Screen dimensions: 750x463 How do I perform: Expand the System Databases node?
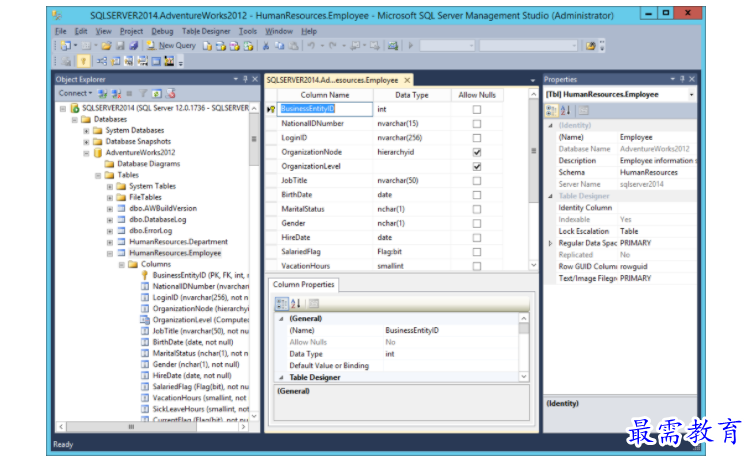[x=86, y=131]
